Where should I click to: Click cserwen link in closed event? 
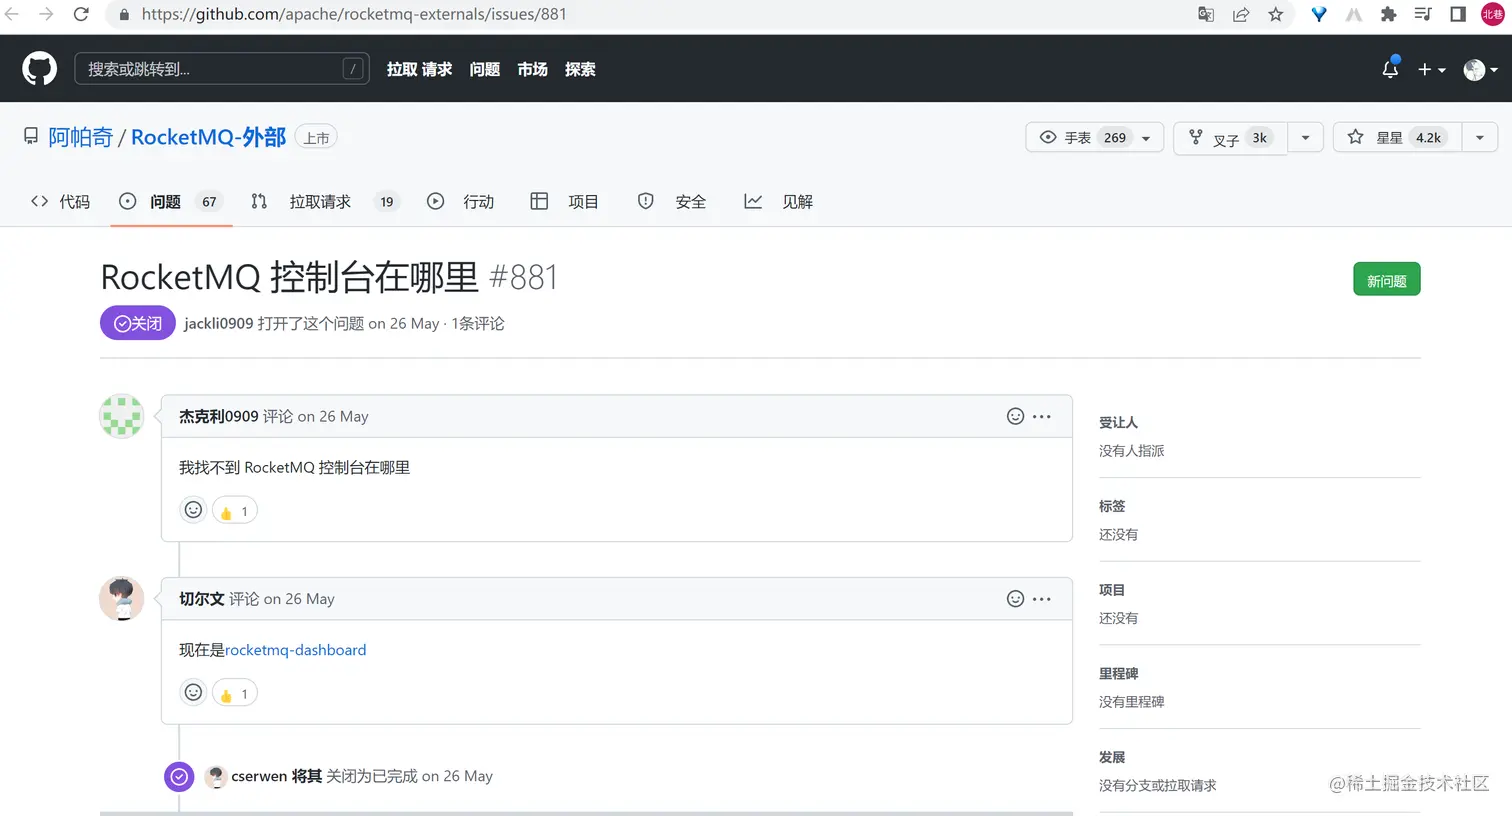259,776
